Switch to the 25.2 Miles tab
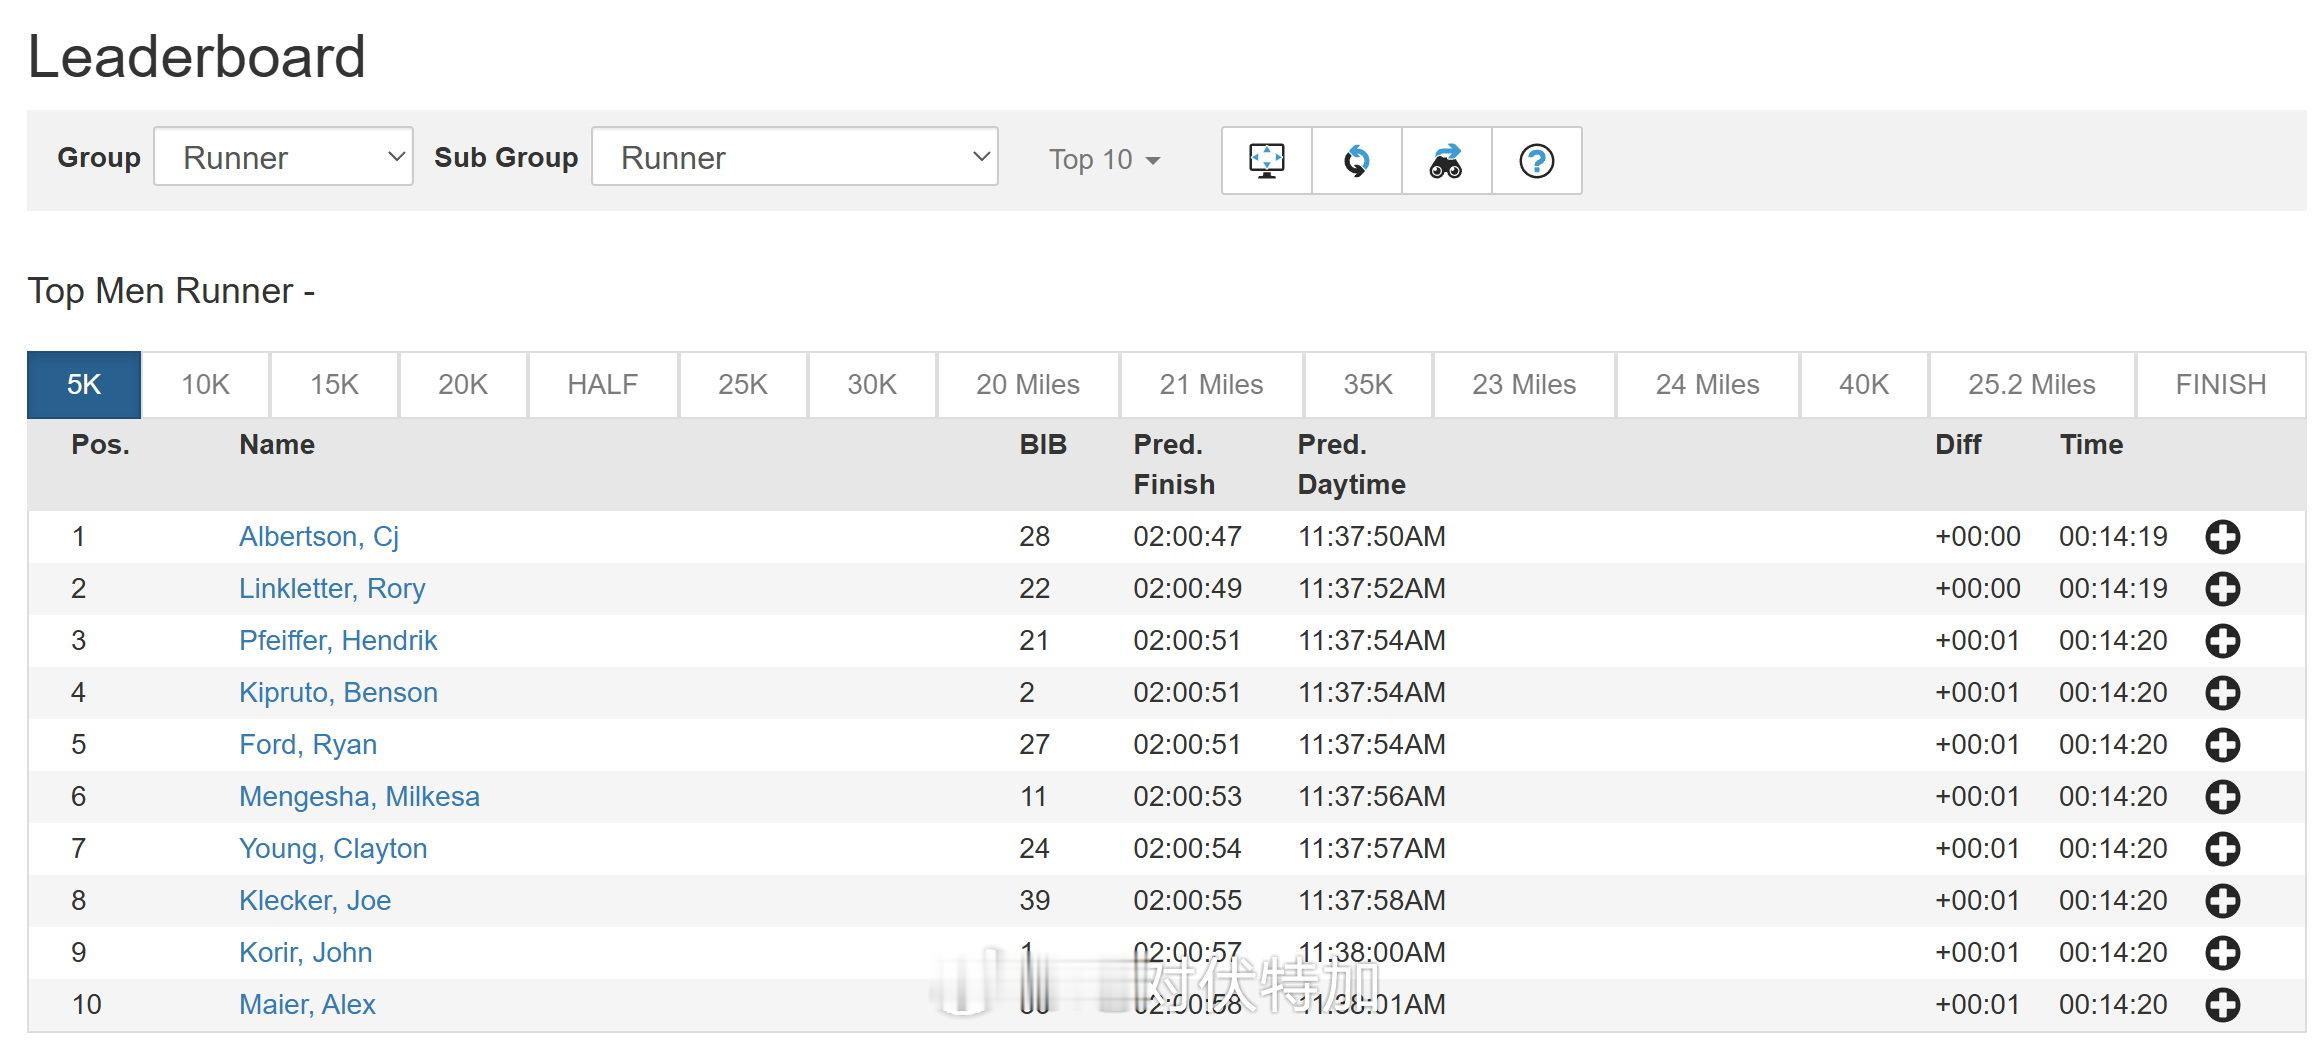 (x=2032, y=385)
